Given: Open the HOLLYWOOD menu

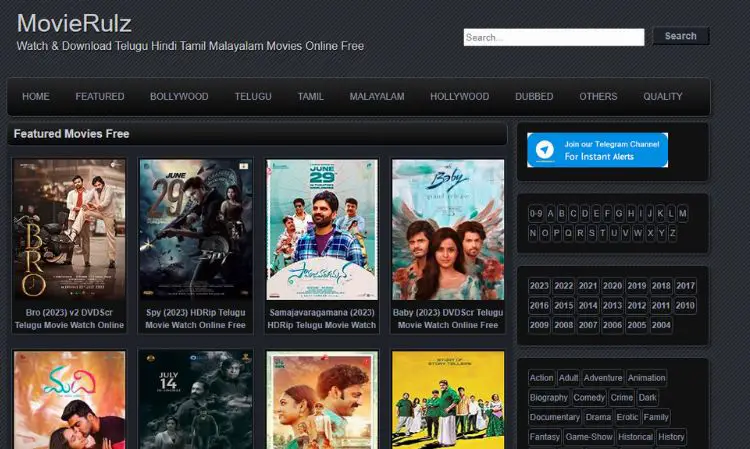Looking at the screenshot, I should tap(460, 97).
